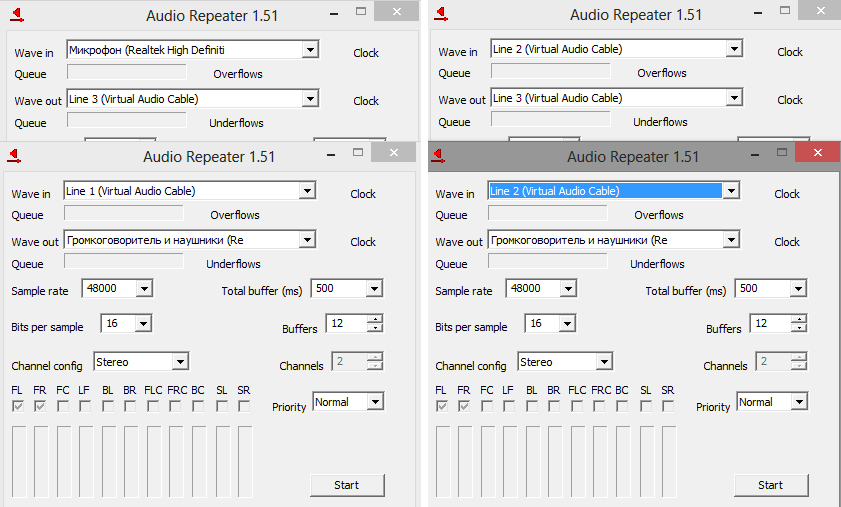Viewport: 841px width, 507px height.
Task: Increase Buffers value in Line 1 window
Action: point(375,319)
